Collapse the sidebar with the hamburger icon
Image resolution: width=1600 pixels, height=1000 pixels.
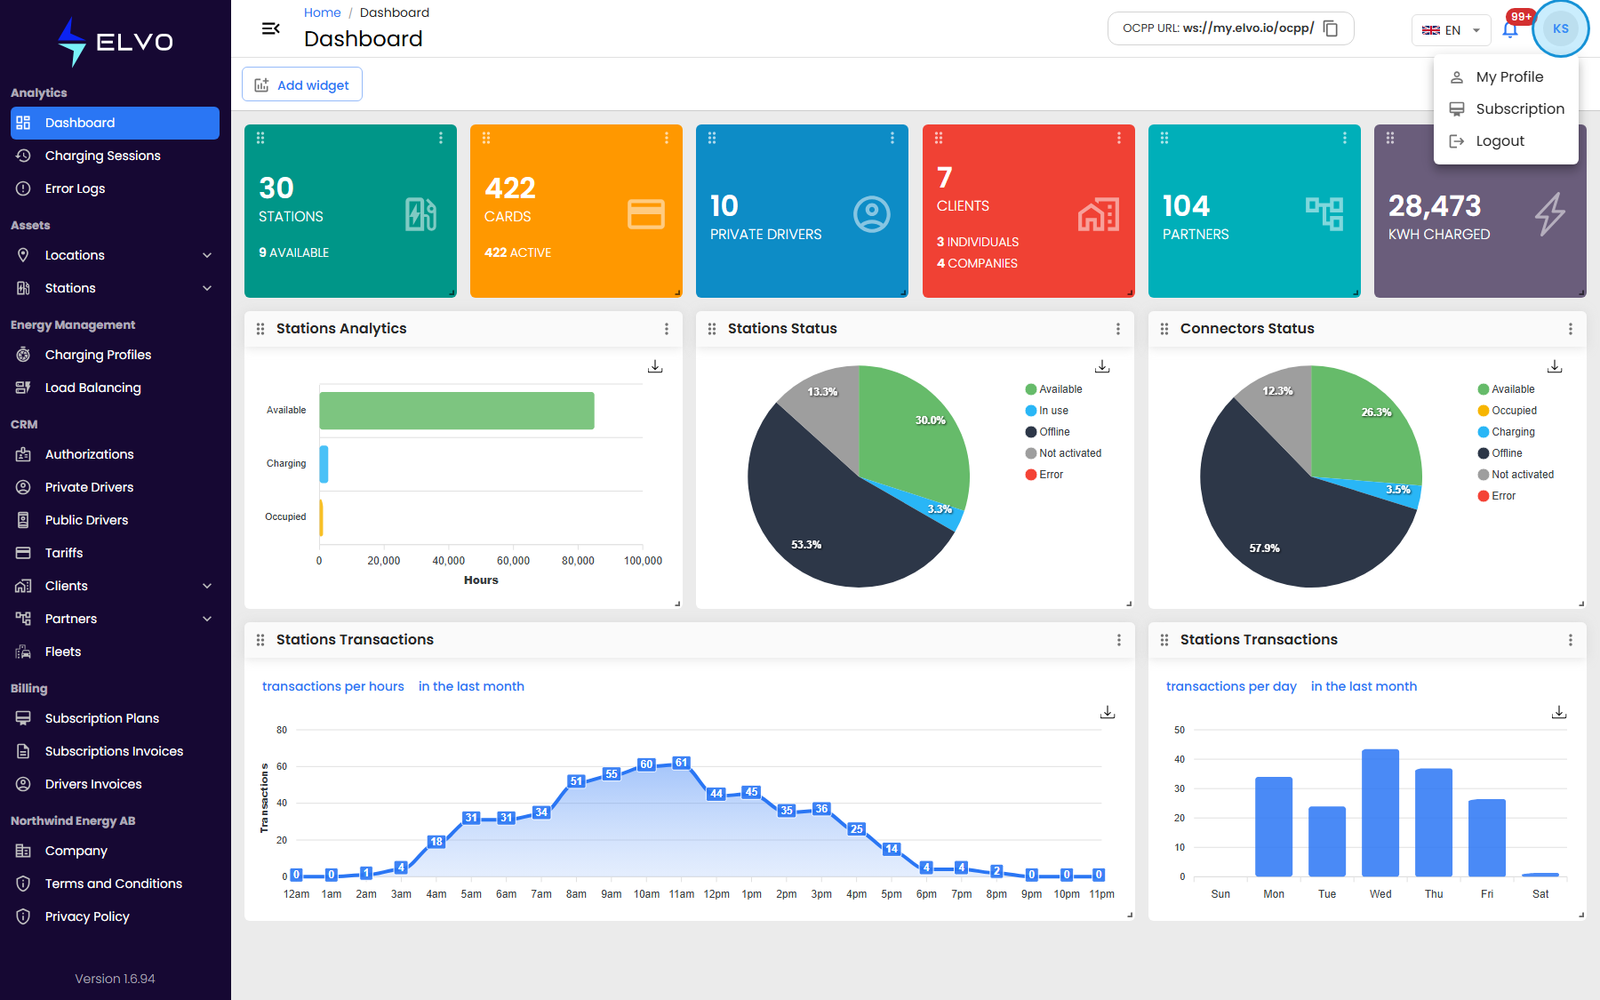(x=270, y=29)
